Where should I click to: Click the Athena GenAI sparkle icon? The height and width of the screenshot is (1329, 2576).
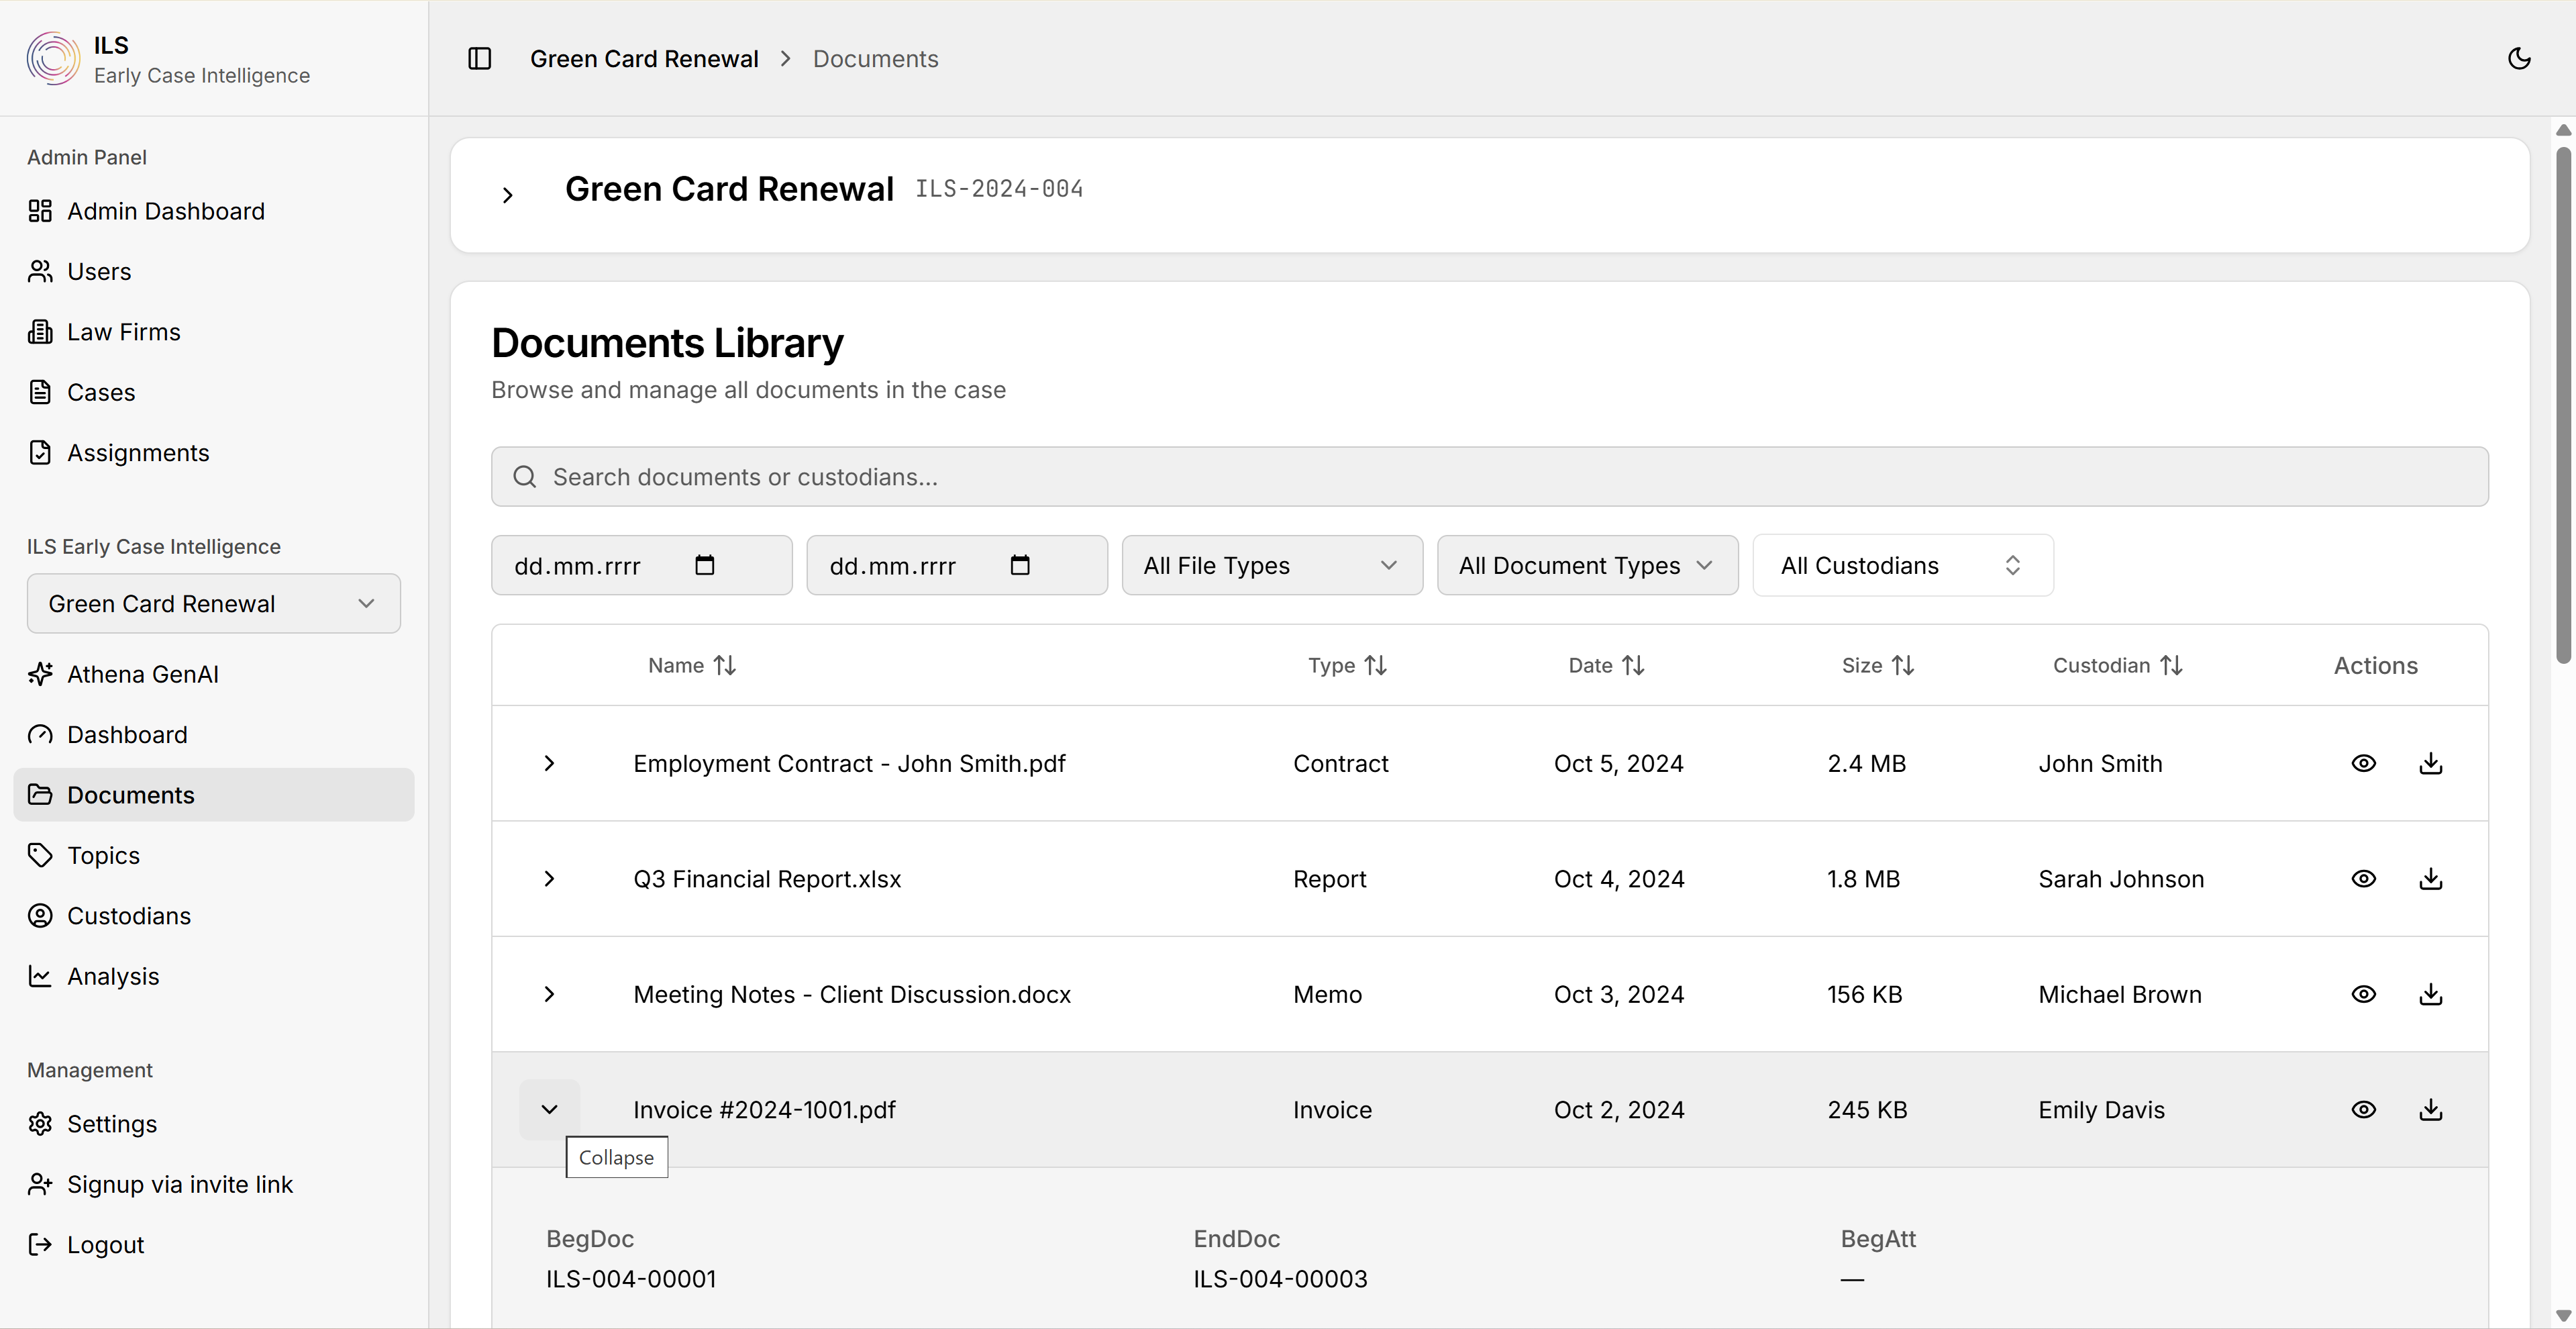40,674
